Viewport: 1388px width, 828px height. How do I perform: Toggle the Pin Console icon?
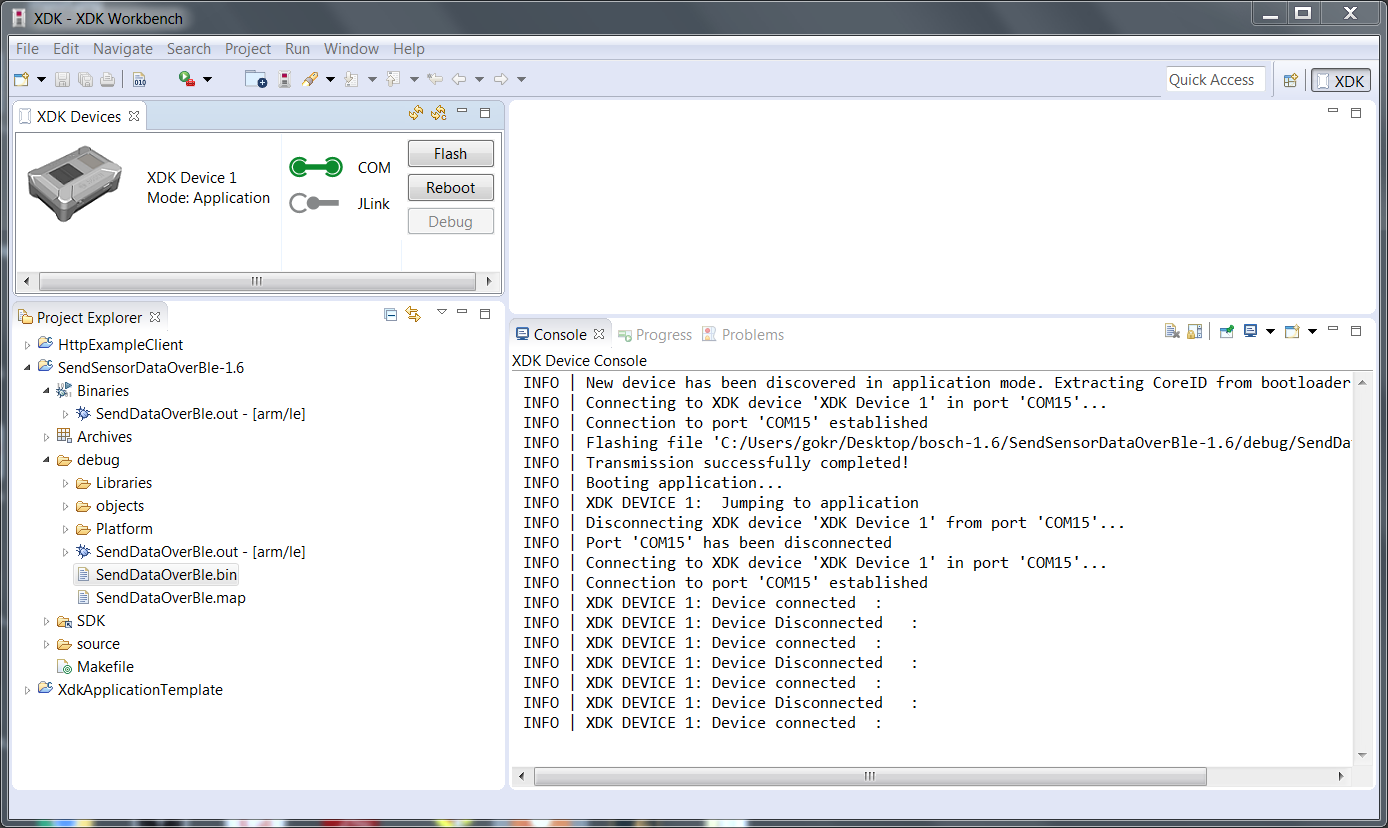pos(1226,331)
